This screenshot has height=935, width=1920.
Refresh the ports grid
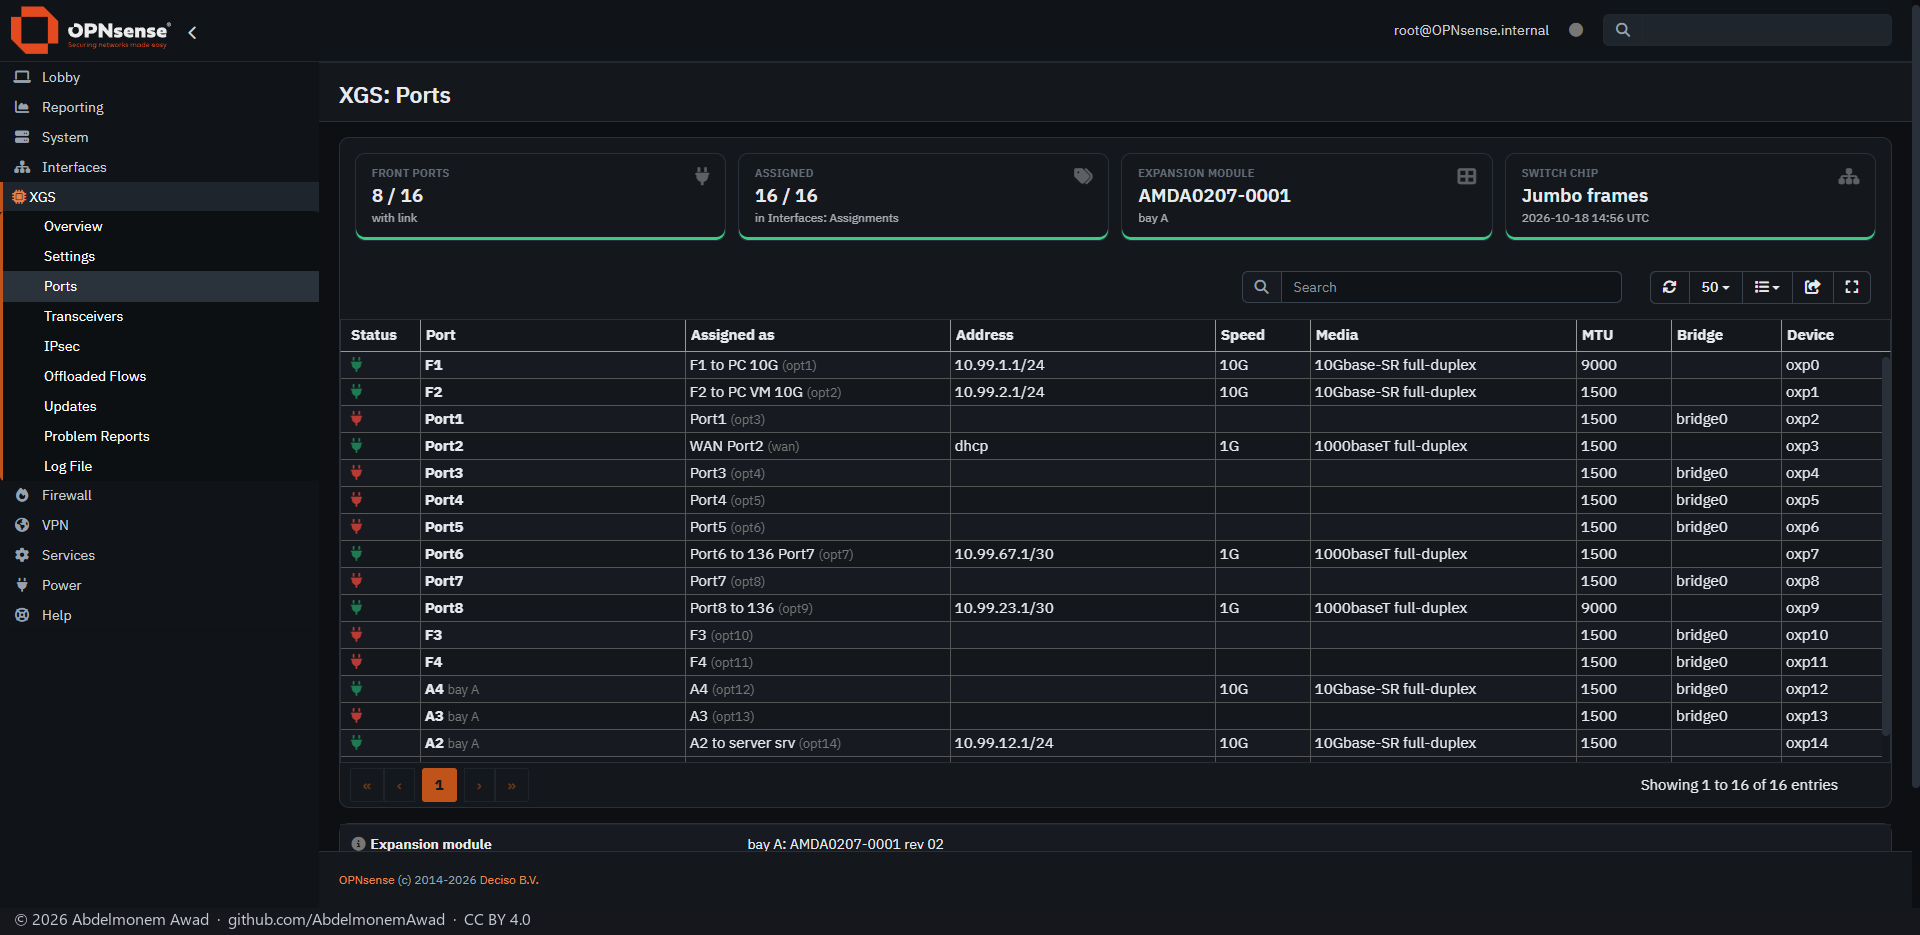click(1670, 287)
